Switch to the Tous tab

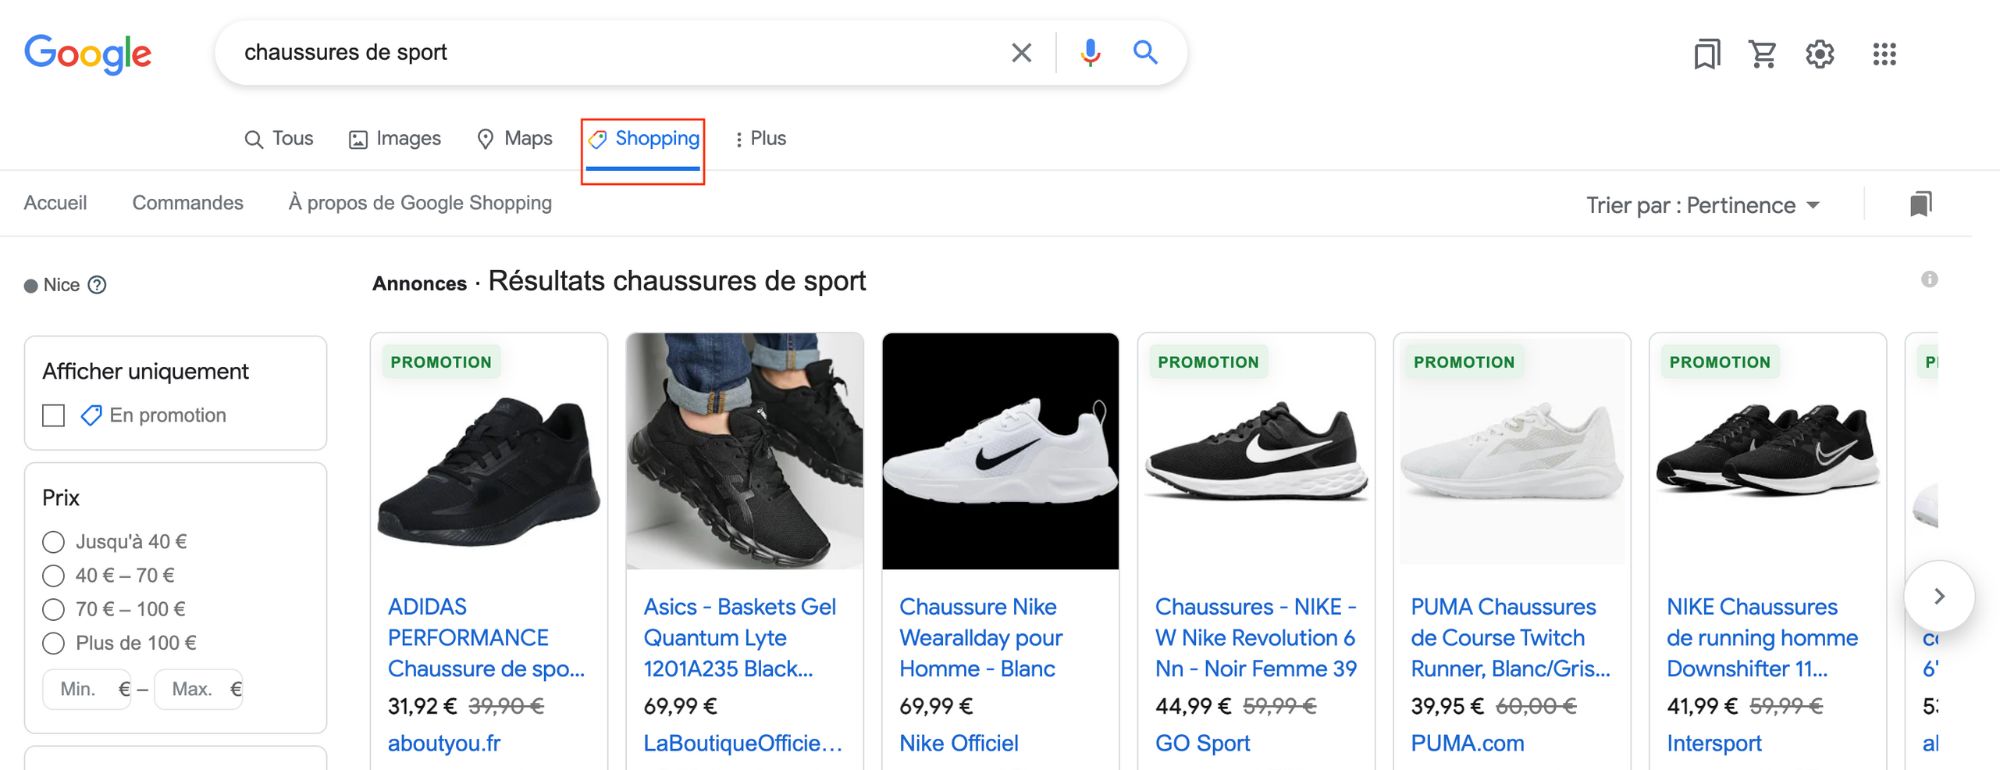click(279, 139)
